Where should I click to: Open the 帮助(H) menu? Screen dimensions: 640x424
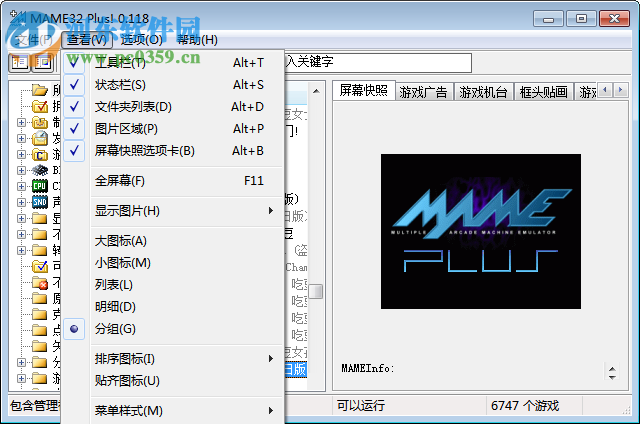[197, 40]
